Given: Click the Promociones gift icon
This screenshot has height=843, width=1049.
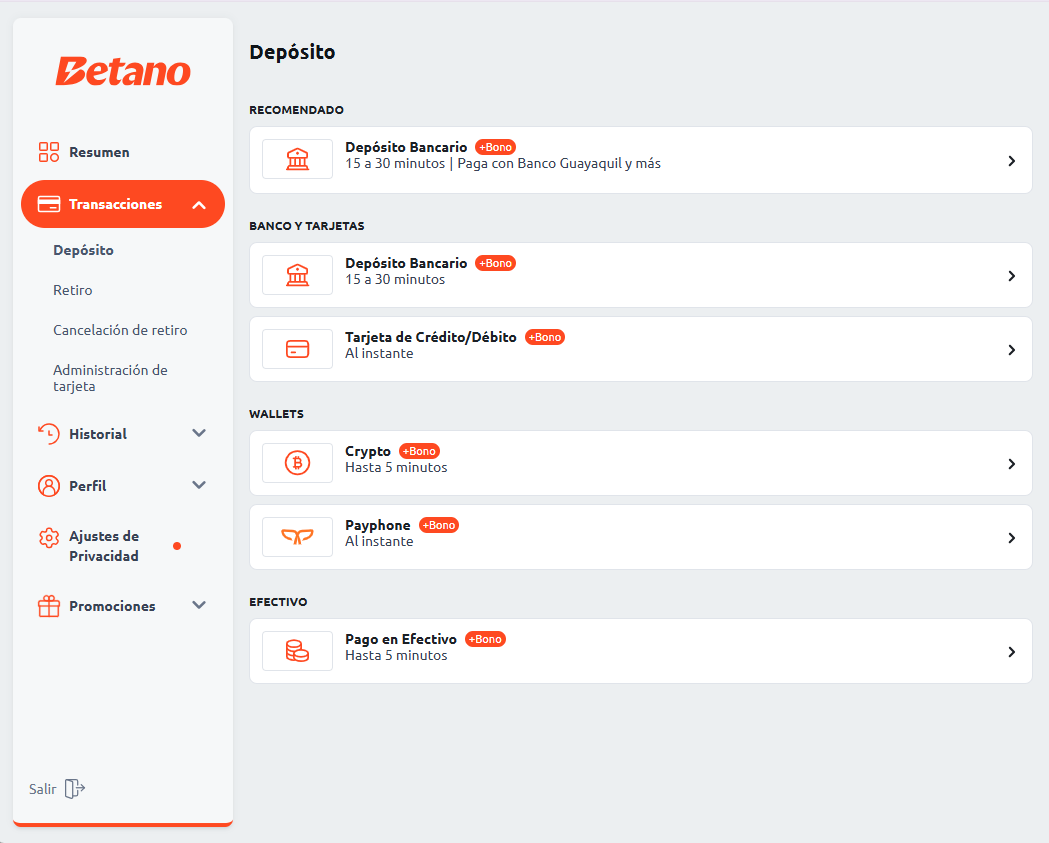Looking at the screenshot, I should (49, 606).
